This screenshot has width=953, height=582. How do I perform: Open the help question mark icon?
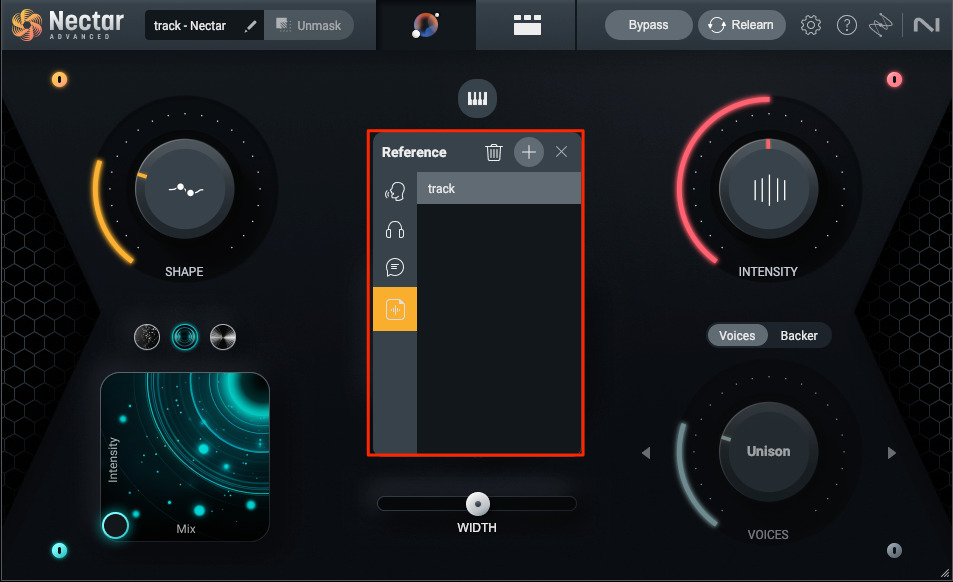click(847, 25)
